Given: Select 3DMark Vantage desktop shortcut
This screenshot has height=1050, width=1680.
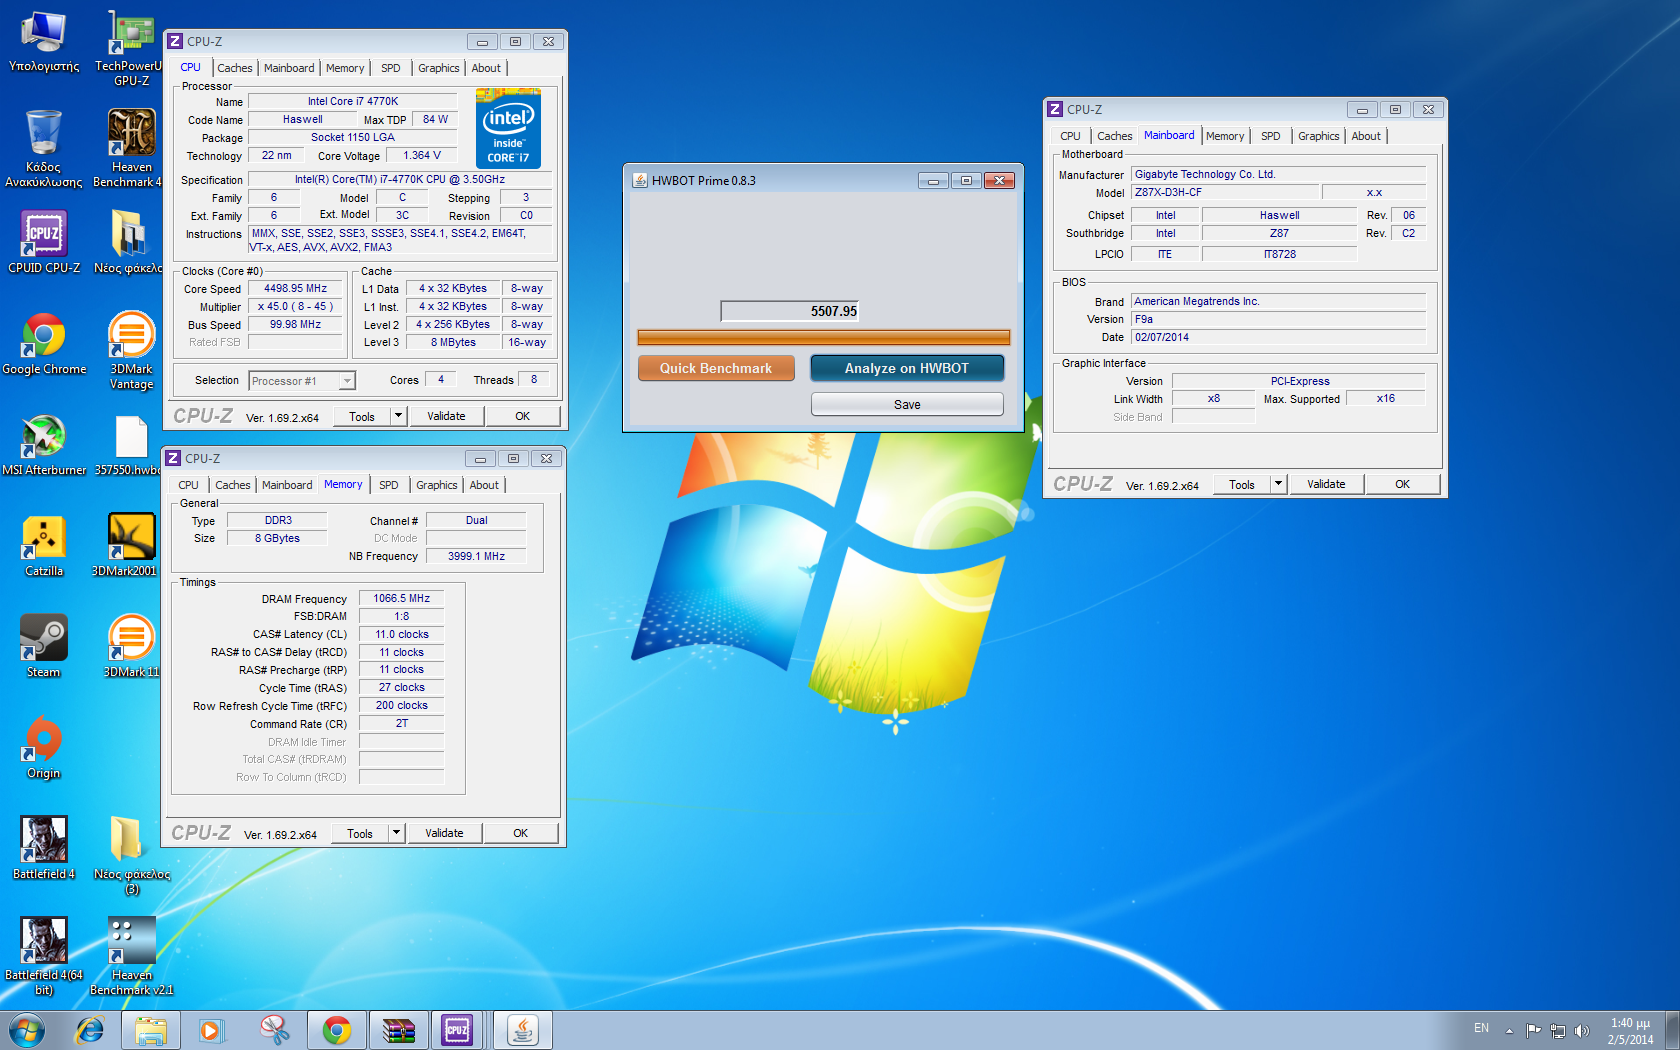Looking at the screenshot, I should [x=131, y=350].
